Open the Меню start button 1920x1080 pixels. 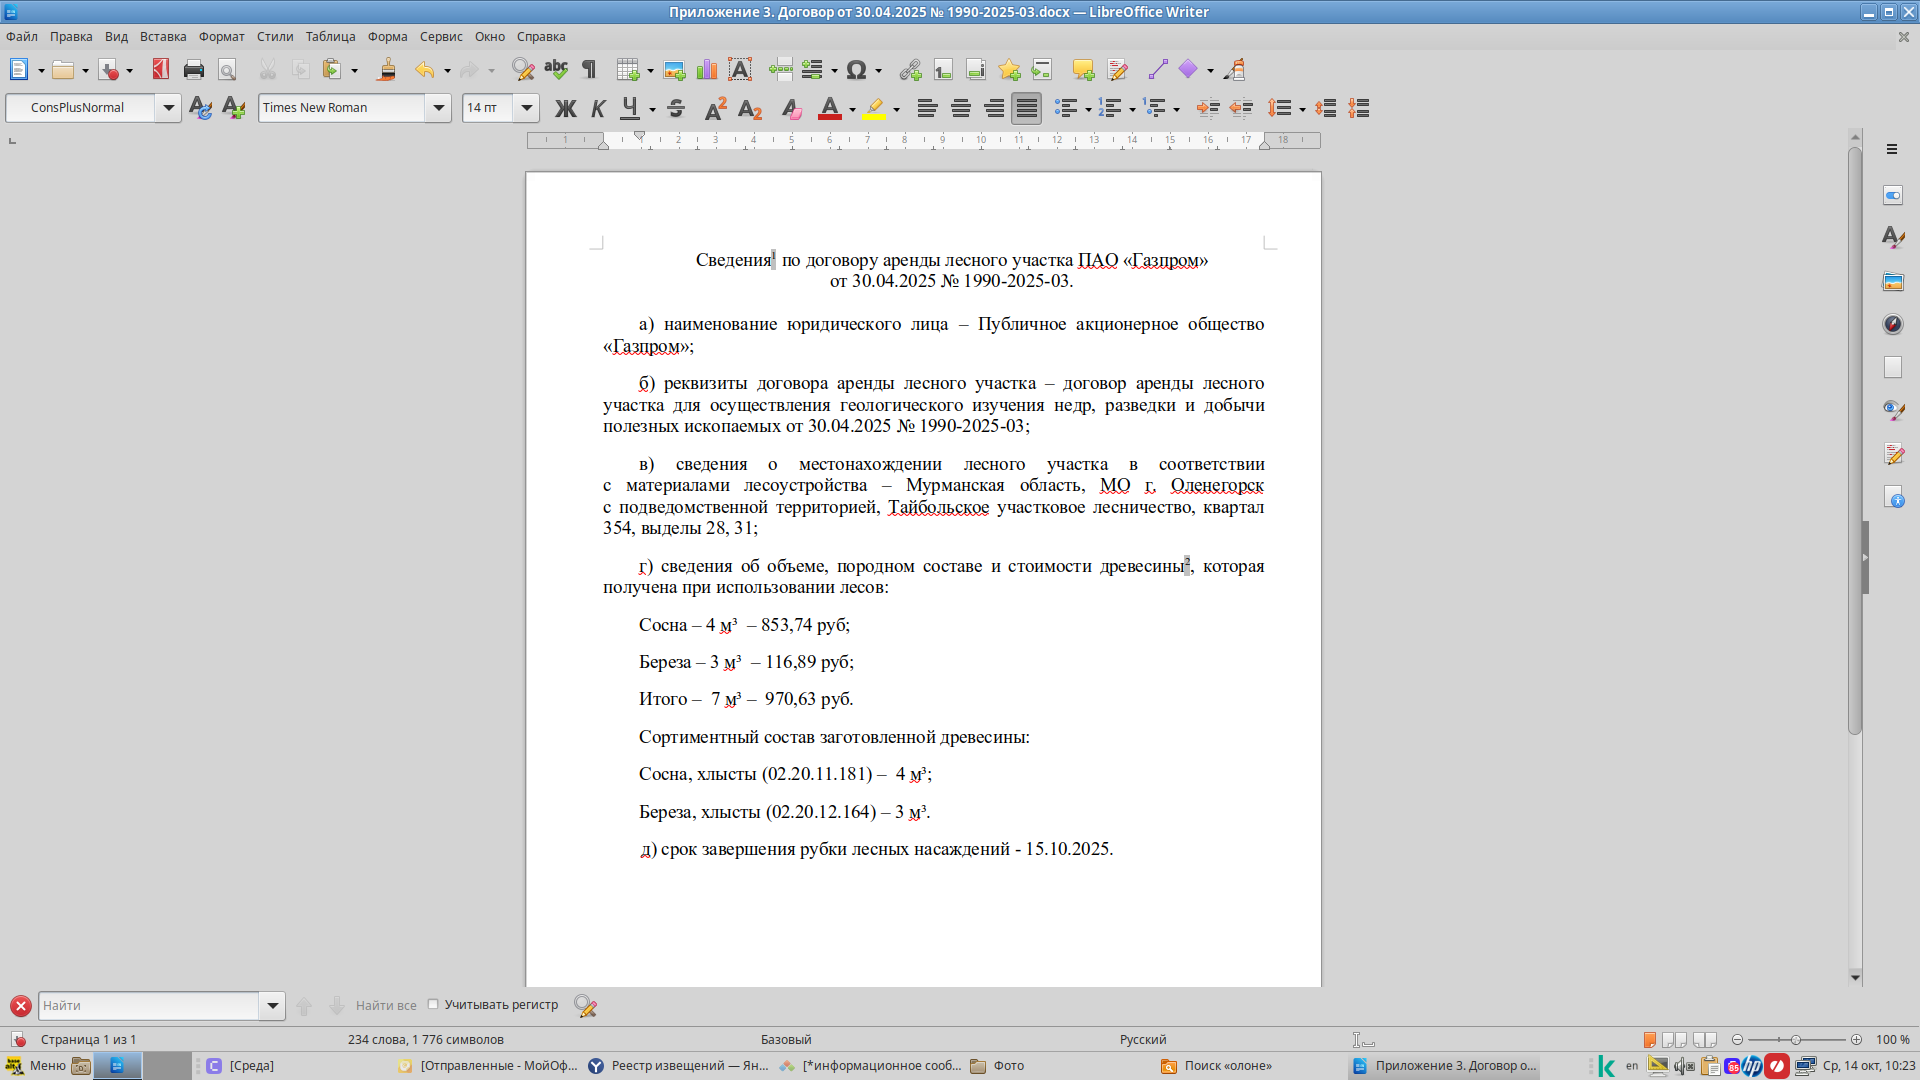(36, 1066)
